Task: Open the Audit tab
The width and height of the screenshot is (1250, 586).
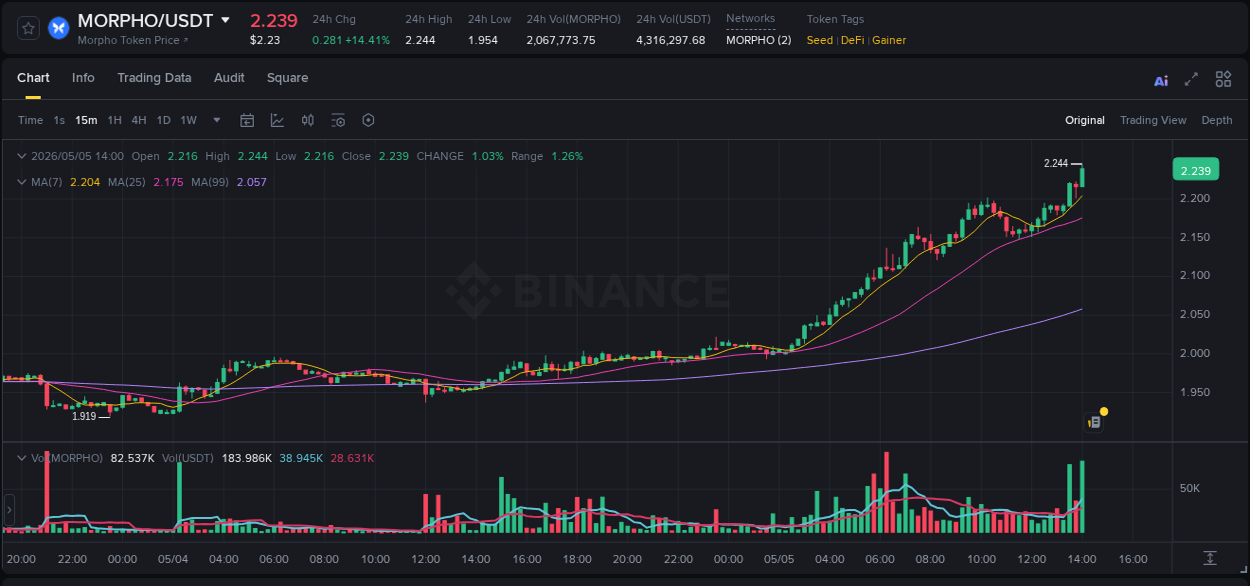Action: (229, 78)
